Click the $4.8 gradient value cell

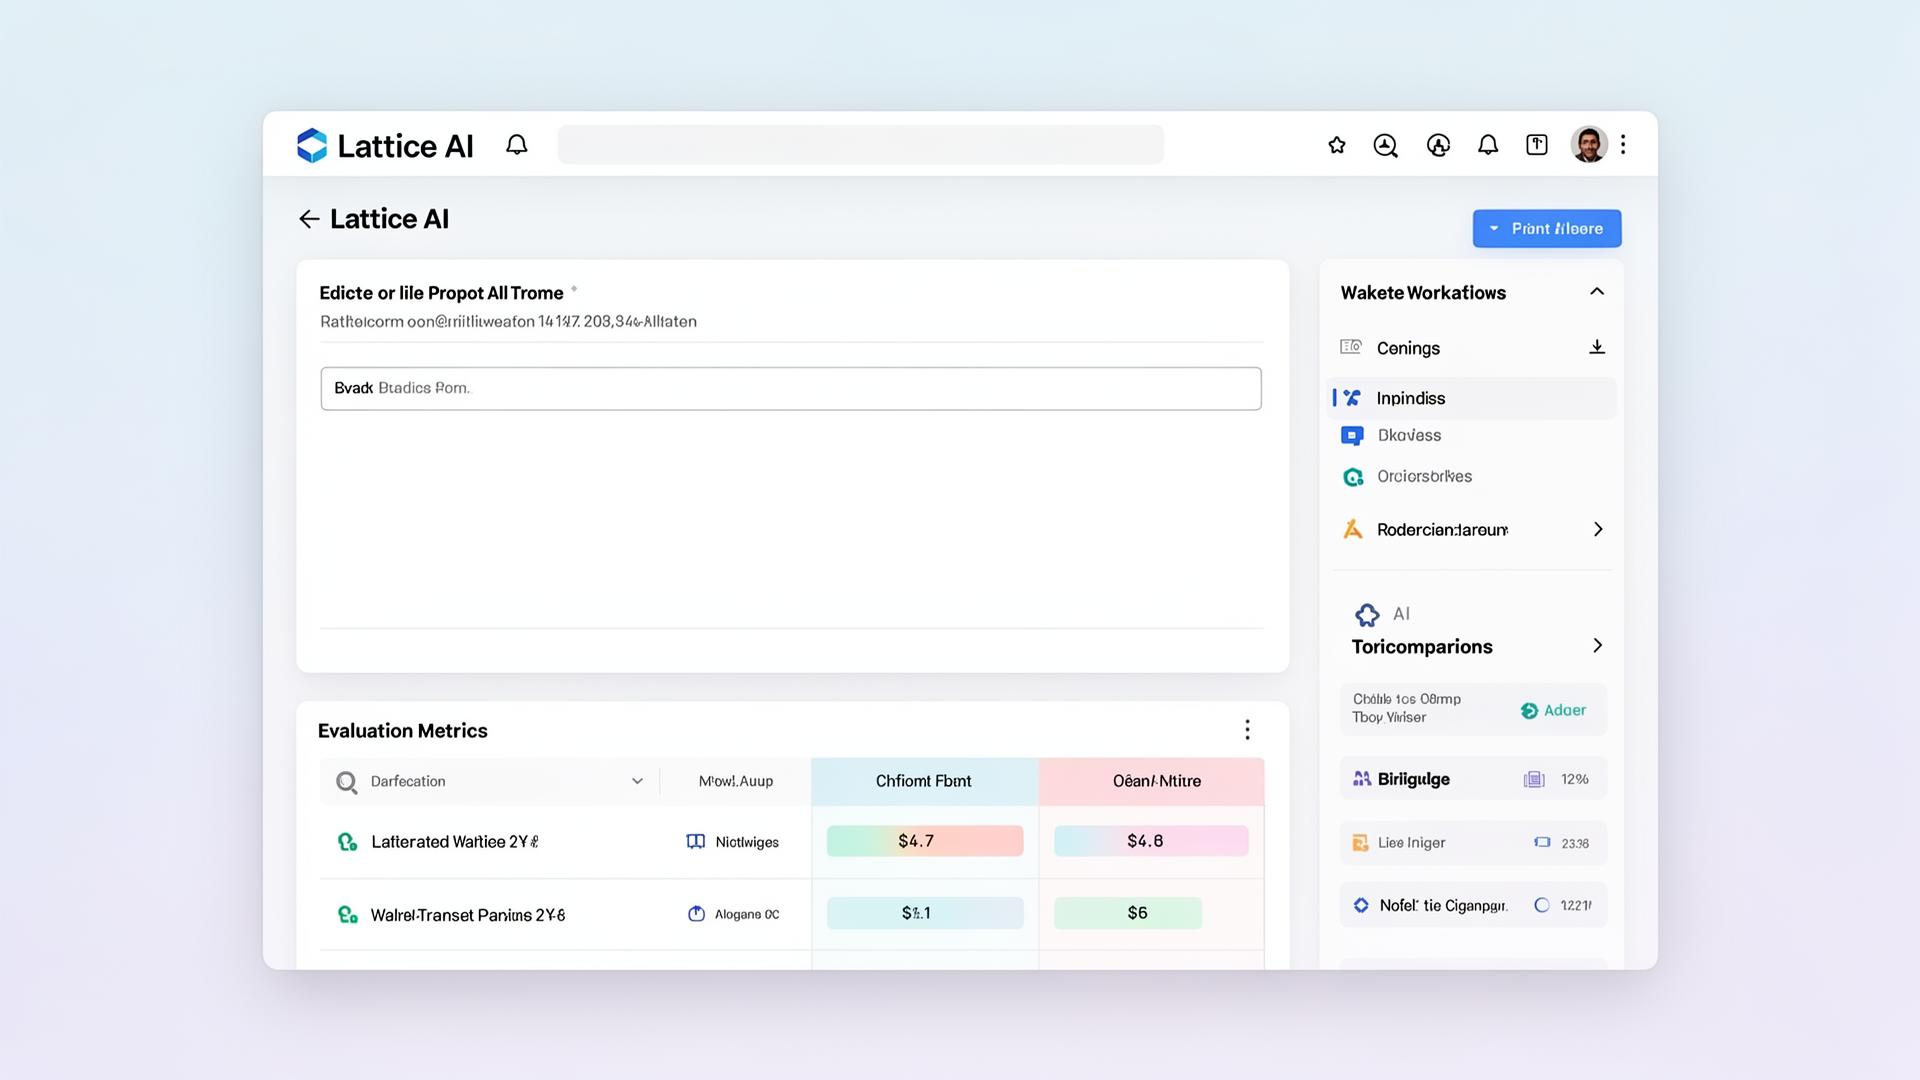click(x=1151, y=841)
